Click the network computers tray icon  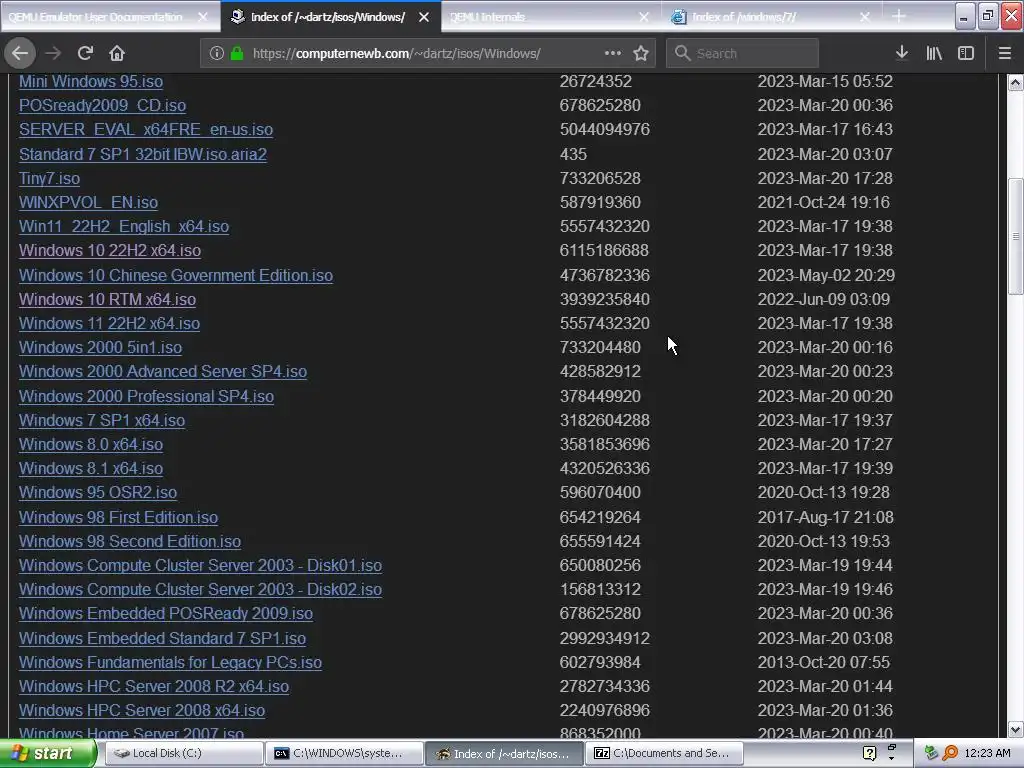click(931, 753)
